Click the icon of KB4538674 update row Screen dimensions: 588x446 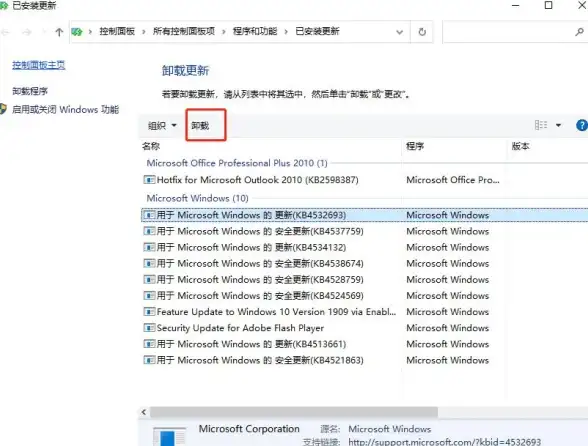[x=149, y=263]
